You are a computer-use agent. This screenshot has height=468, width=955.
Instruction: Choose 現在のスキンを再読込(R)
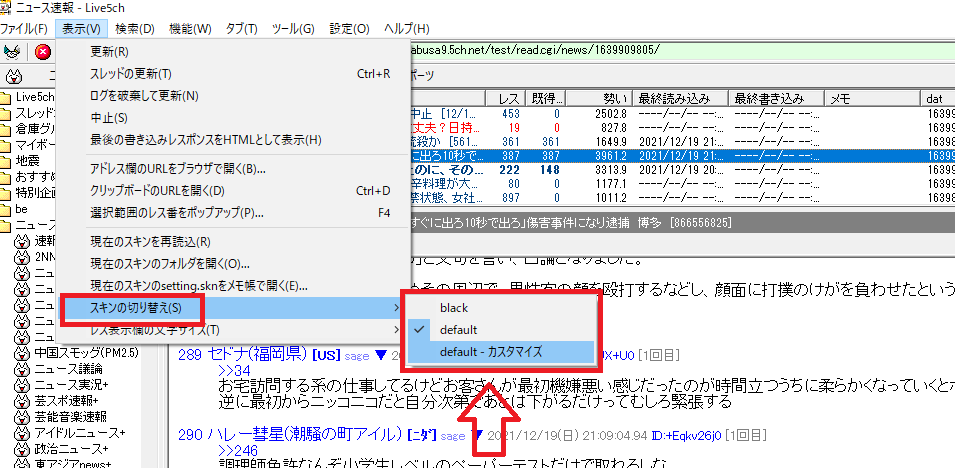233,242
